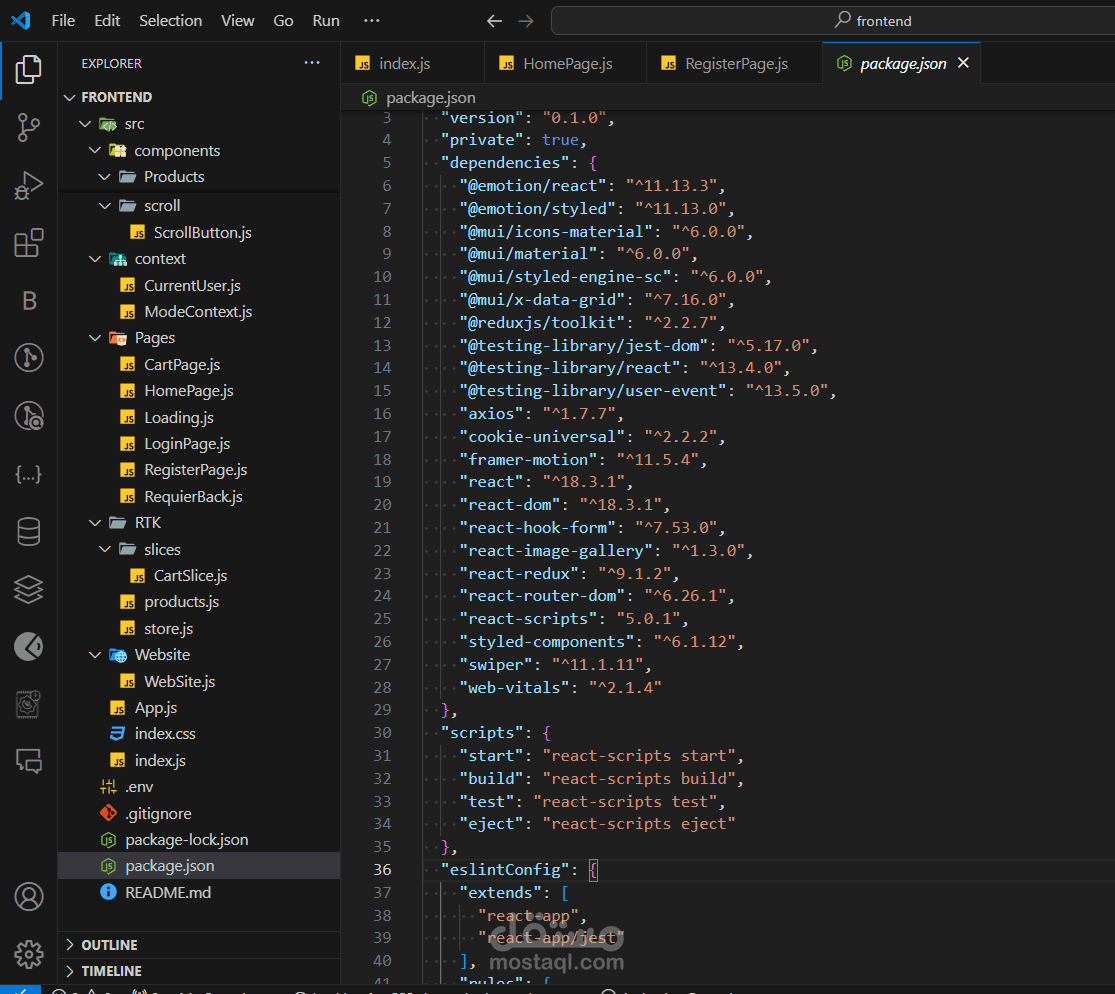Open Manage gear settings icon

(x=28, y=953)
